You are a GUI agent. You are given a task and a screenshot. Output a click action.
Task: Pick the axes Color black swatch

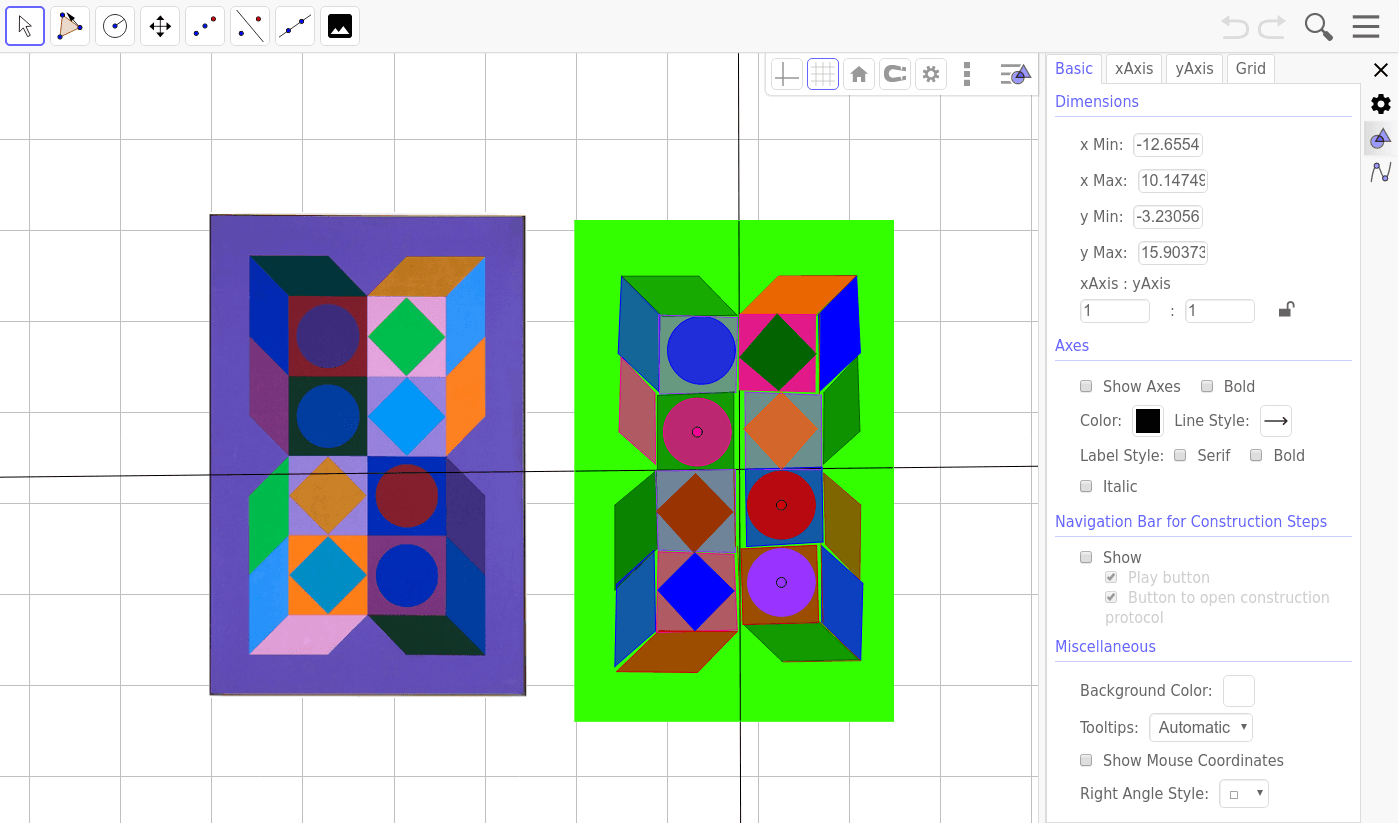click(x=1148, y=421)
